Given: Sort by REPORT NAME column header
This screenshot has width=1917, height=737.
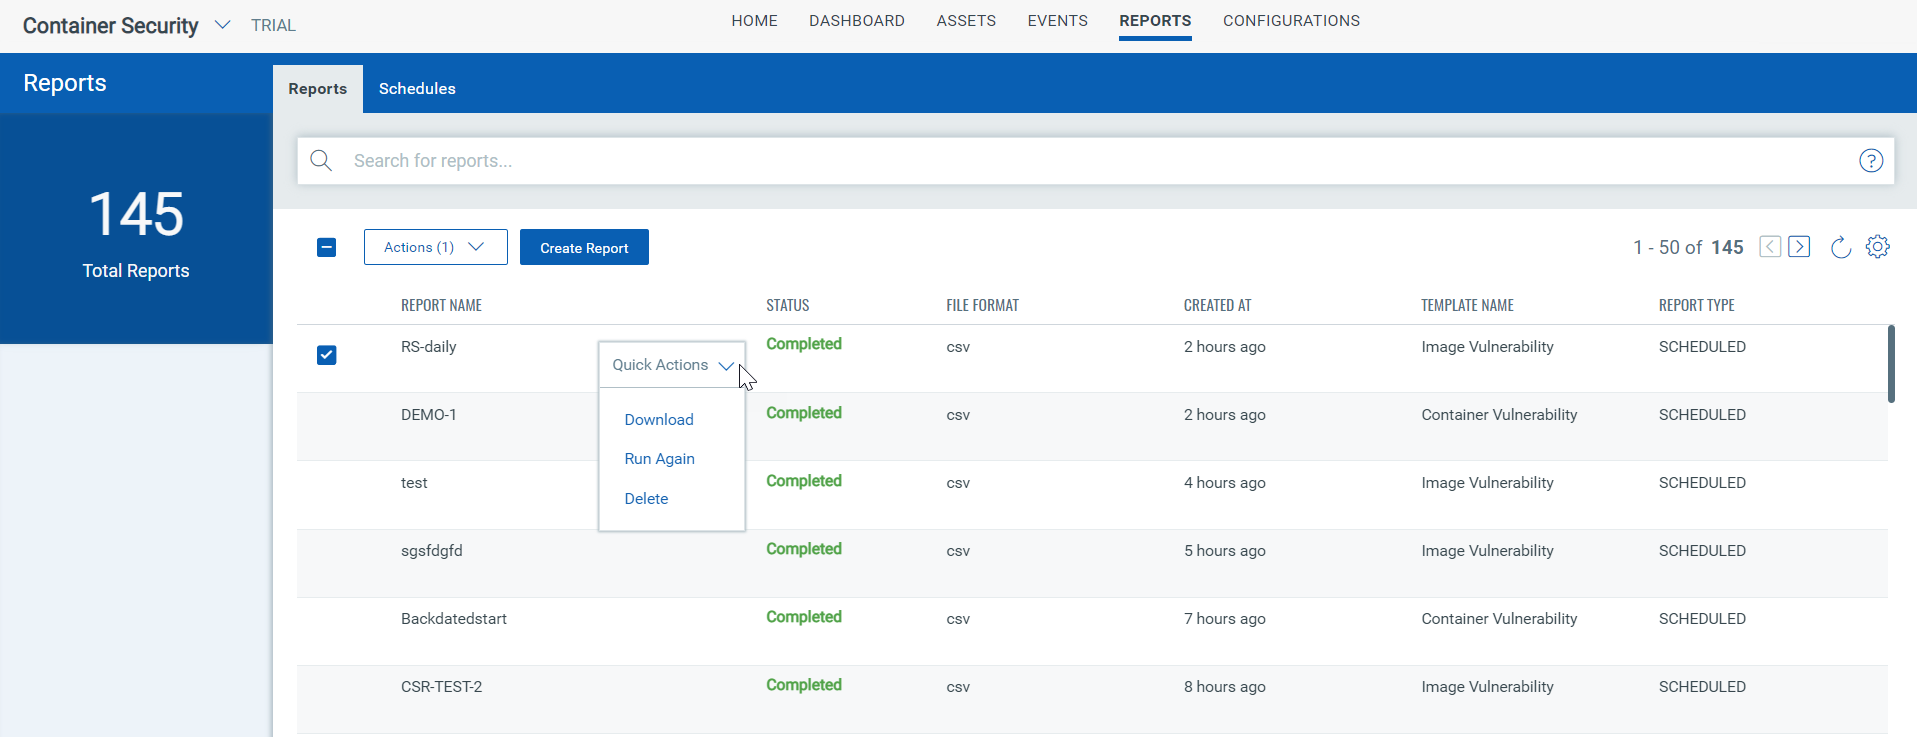Looking at the screenshot, I should [x=441, y=306].
